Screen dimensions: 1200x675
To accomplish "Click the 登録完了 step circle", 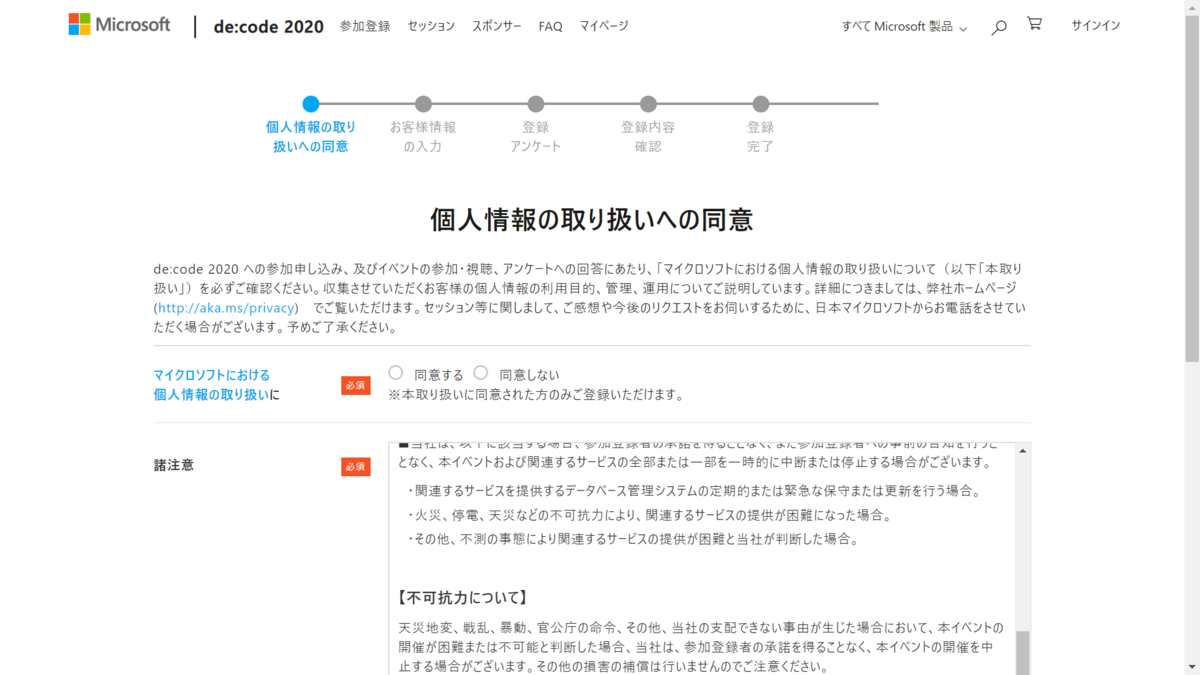I will pyautogui.click(x=761, y=104).
